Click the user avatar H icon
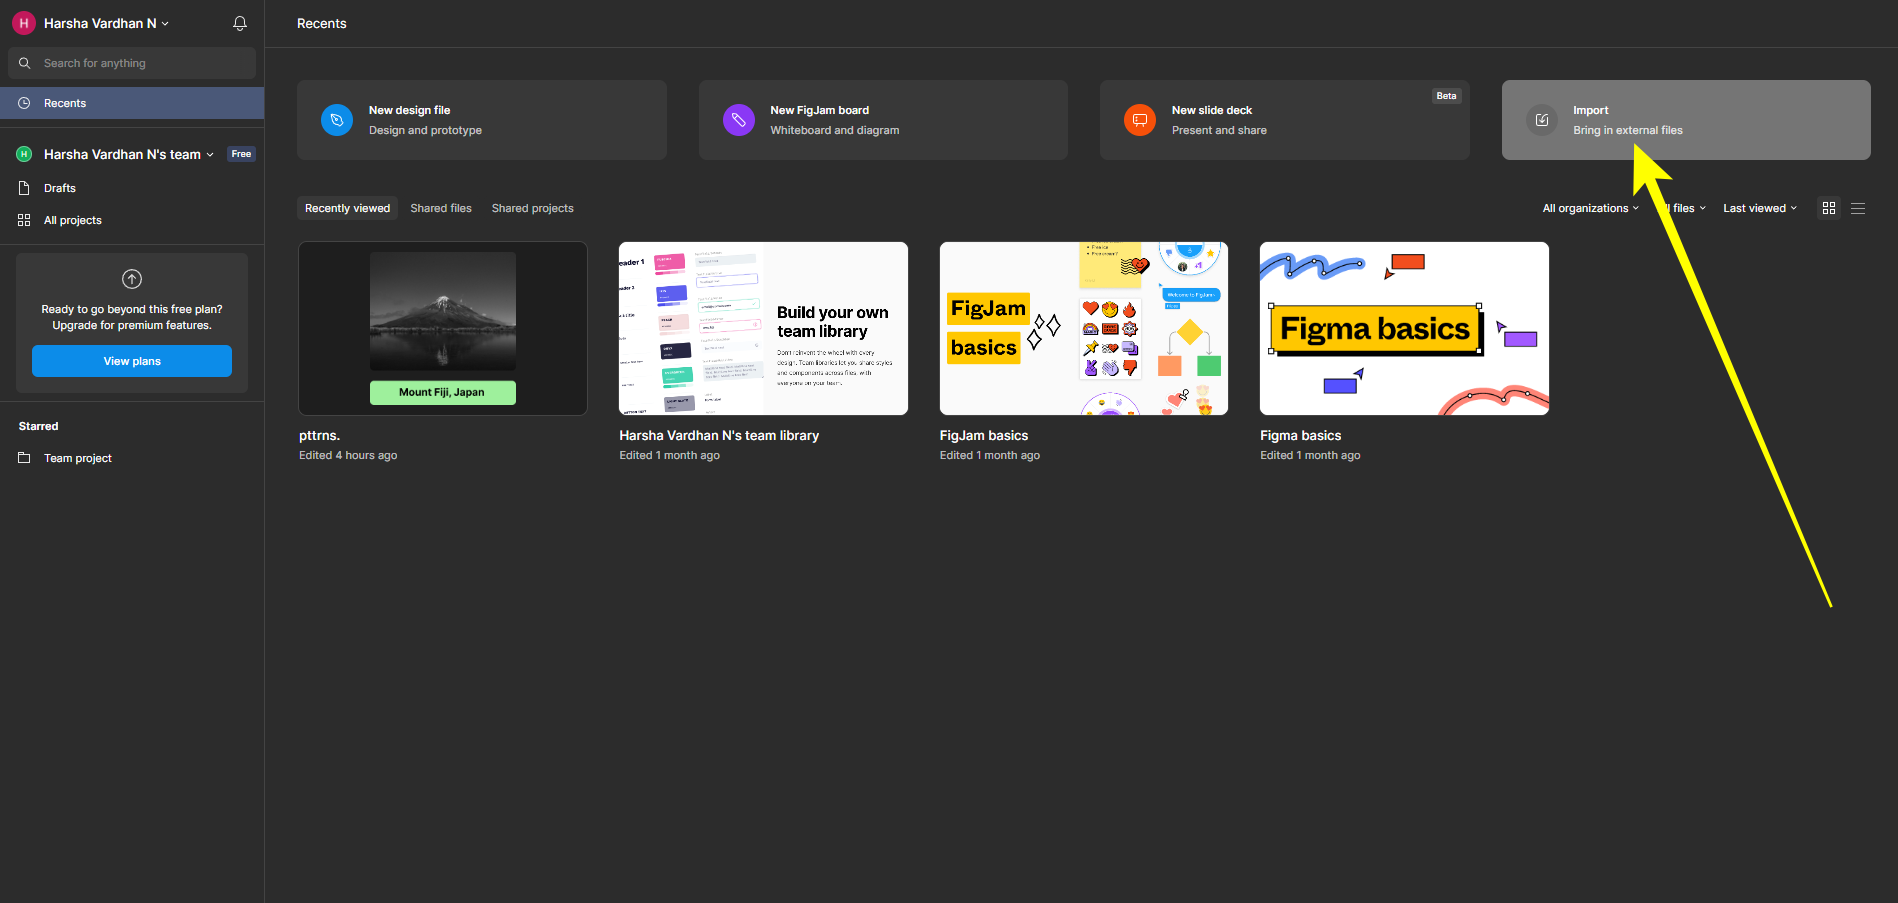 coord(23,23)
